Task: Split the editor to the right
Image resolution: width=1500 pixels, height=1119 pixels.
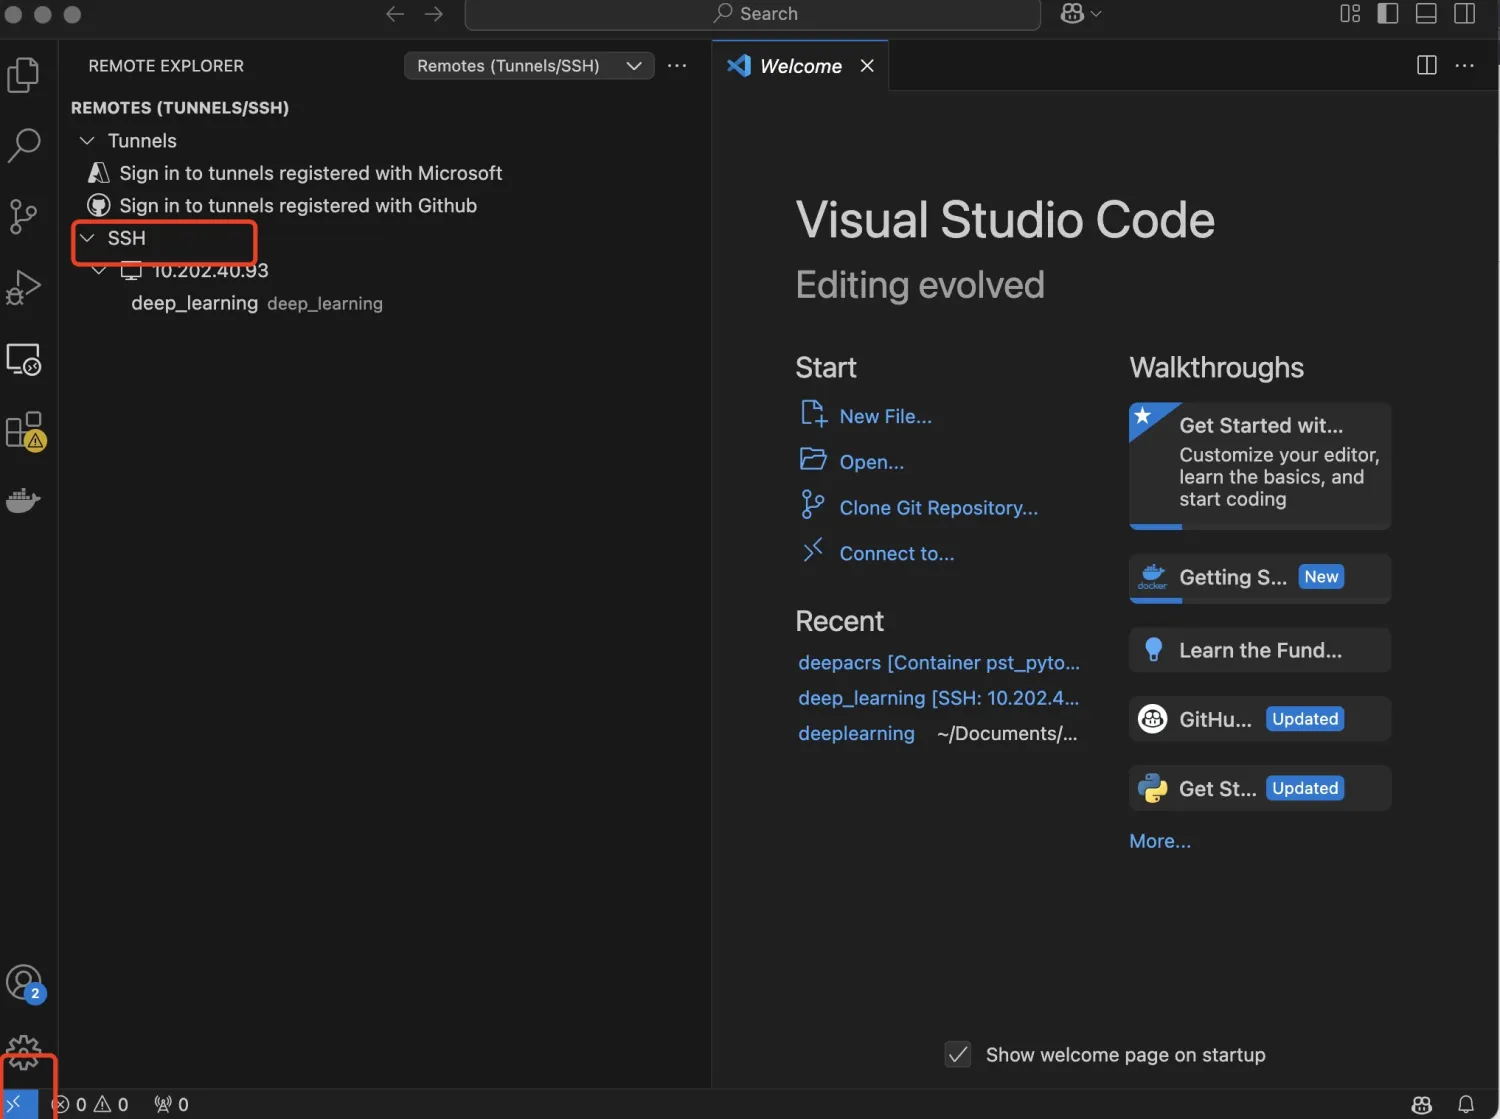Action: [1427, 65]
